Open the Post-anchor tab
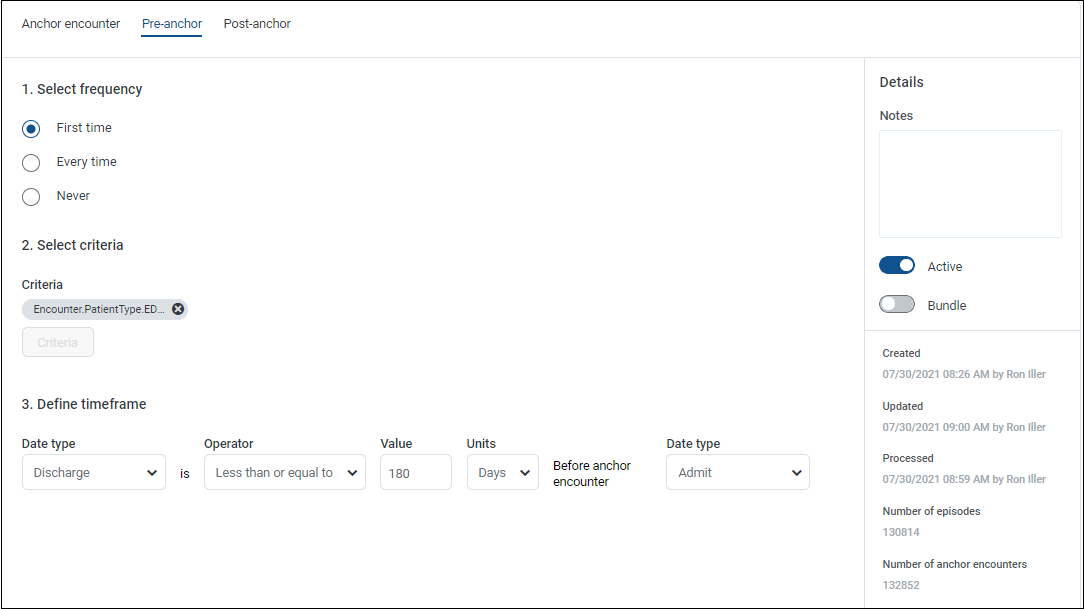The image size is (1084, 609). [x=257, y=24]
